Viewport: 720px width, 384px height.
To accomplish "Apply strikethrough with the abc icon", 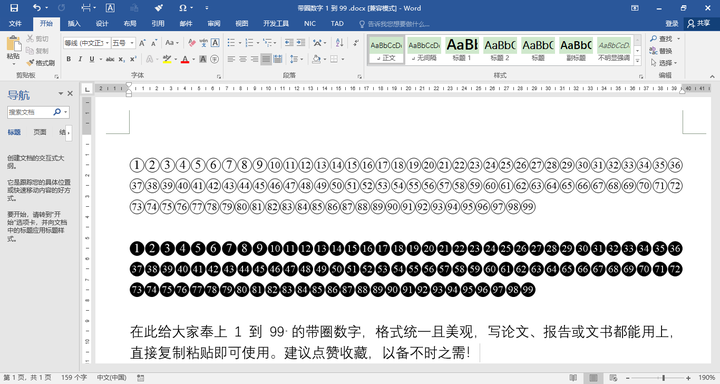I will tap(110, 59).
